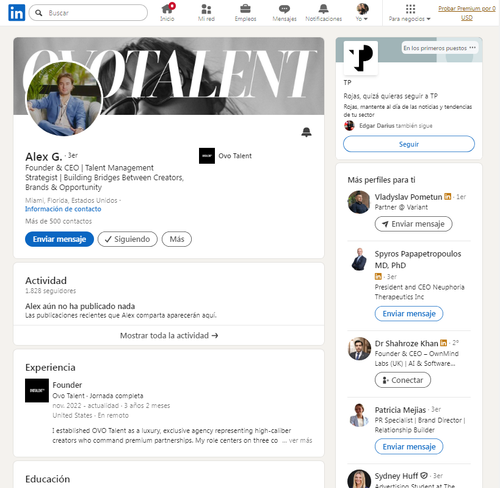Screen dimensions: 500x488
Task: Expand Para negocios grid menu
Action: pos(410,13)
